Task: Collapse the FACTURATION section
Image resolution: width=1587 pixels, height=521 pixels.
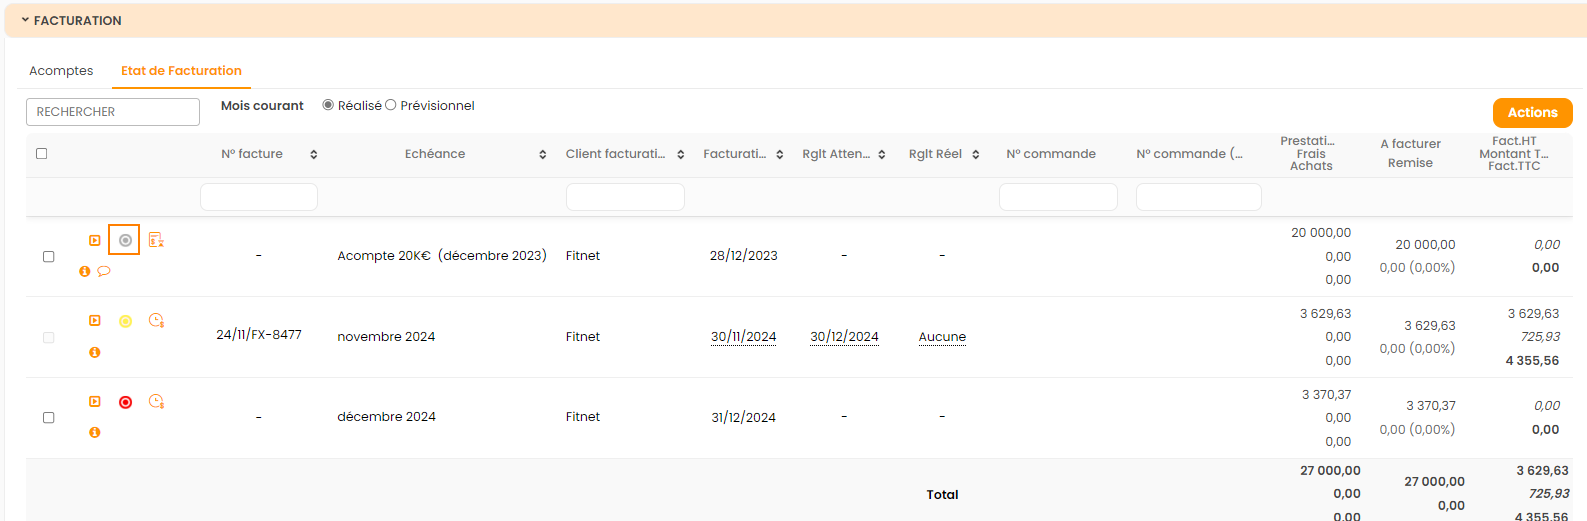Action: (25, 20)
